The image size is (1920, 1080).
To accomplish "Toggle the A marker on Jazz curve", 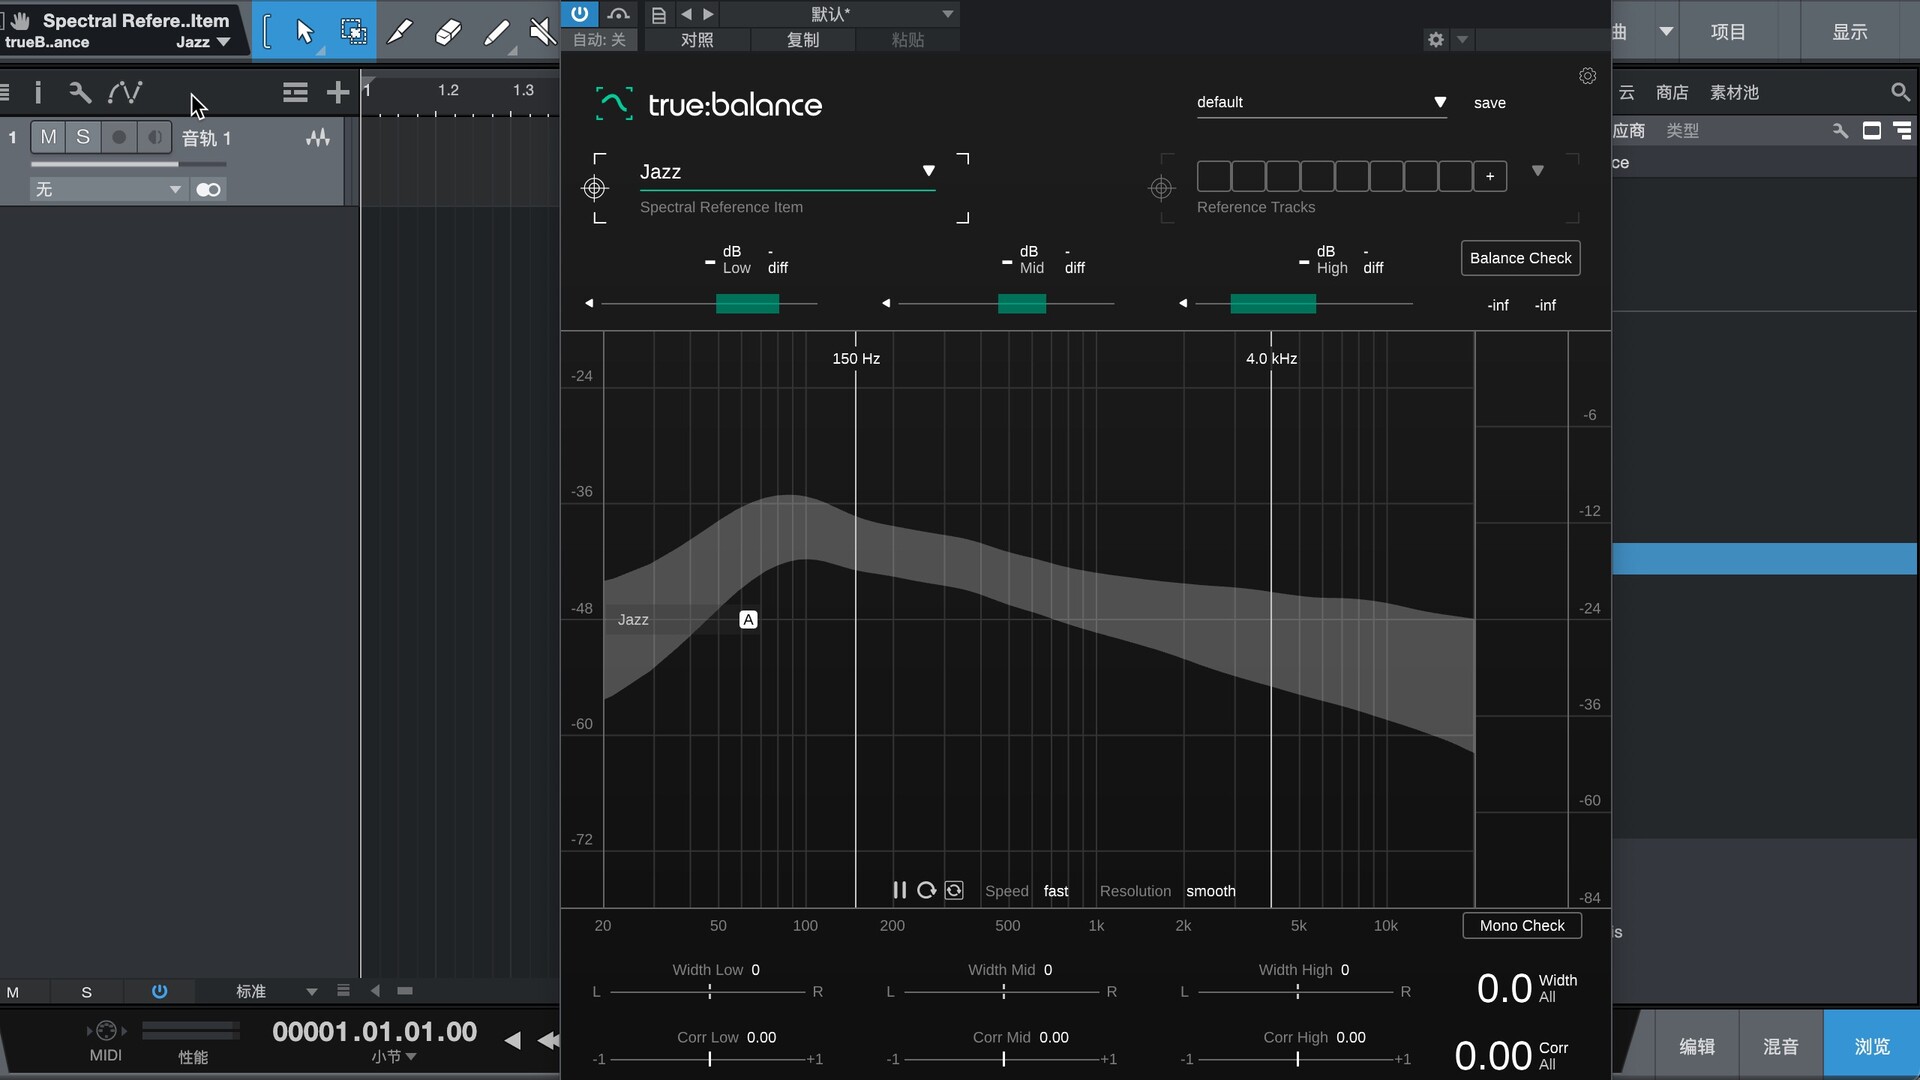I will (748, 620).
